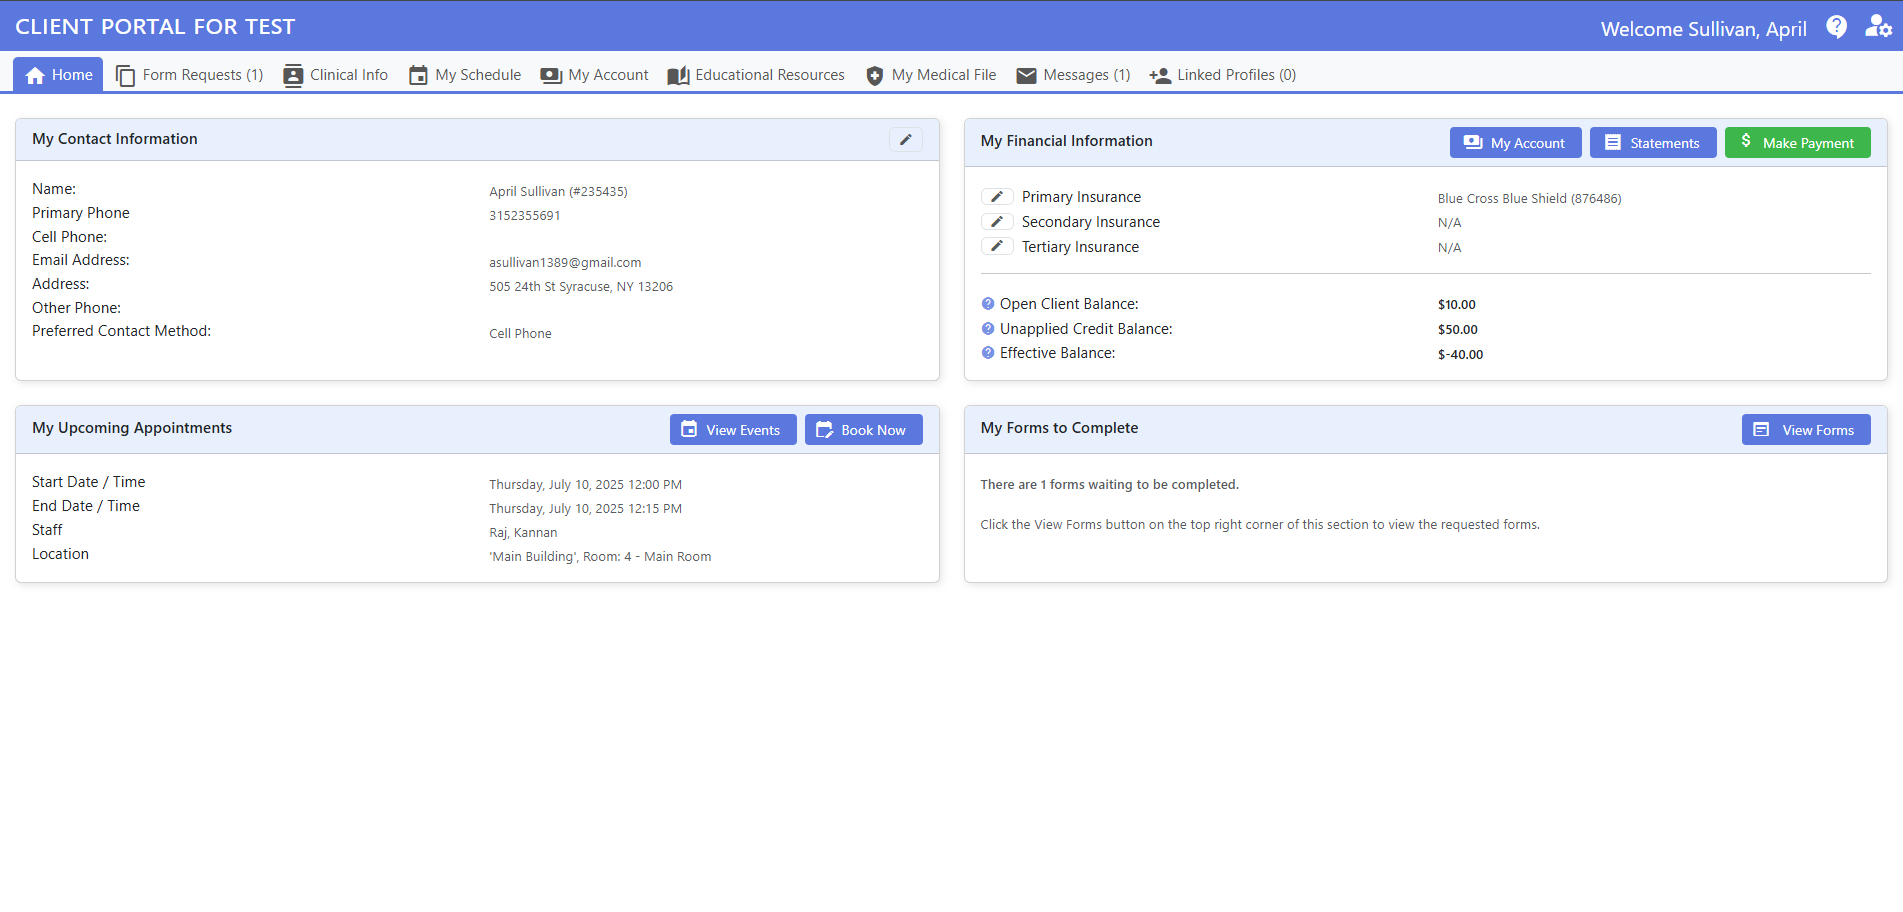This screenshot has width=1903, height=912.
Task: Edit Primary Insurance using its pencil icon
Action: [997, 196]
